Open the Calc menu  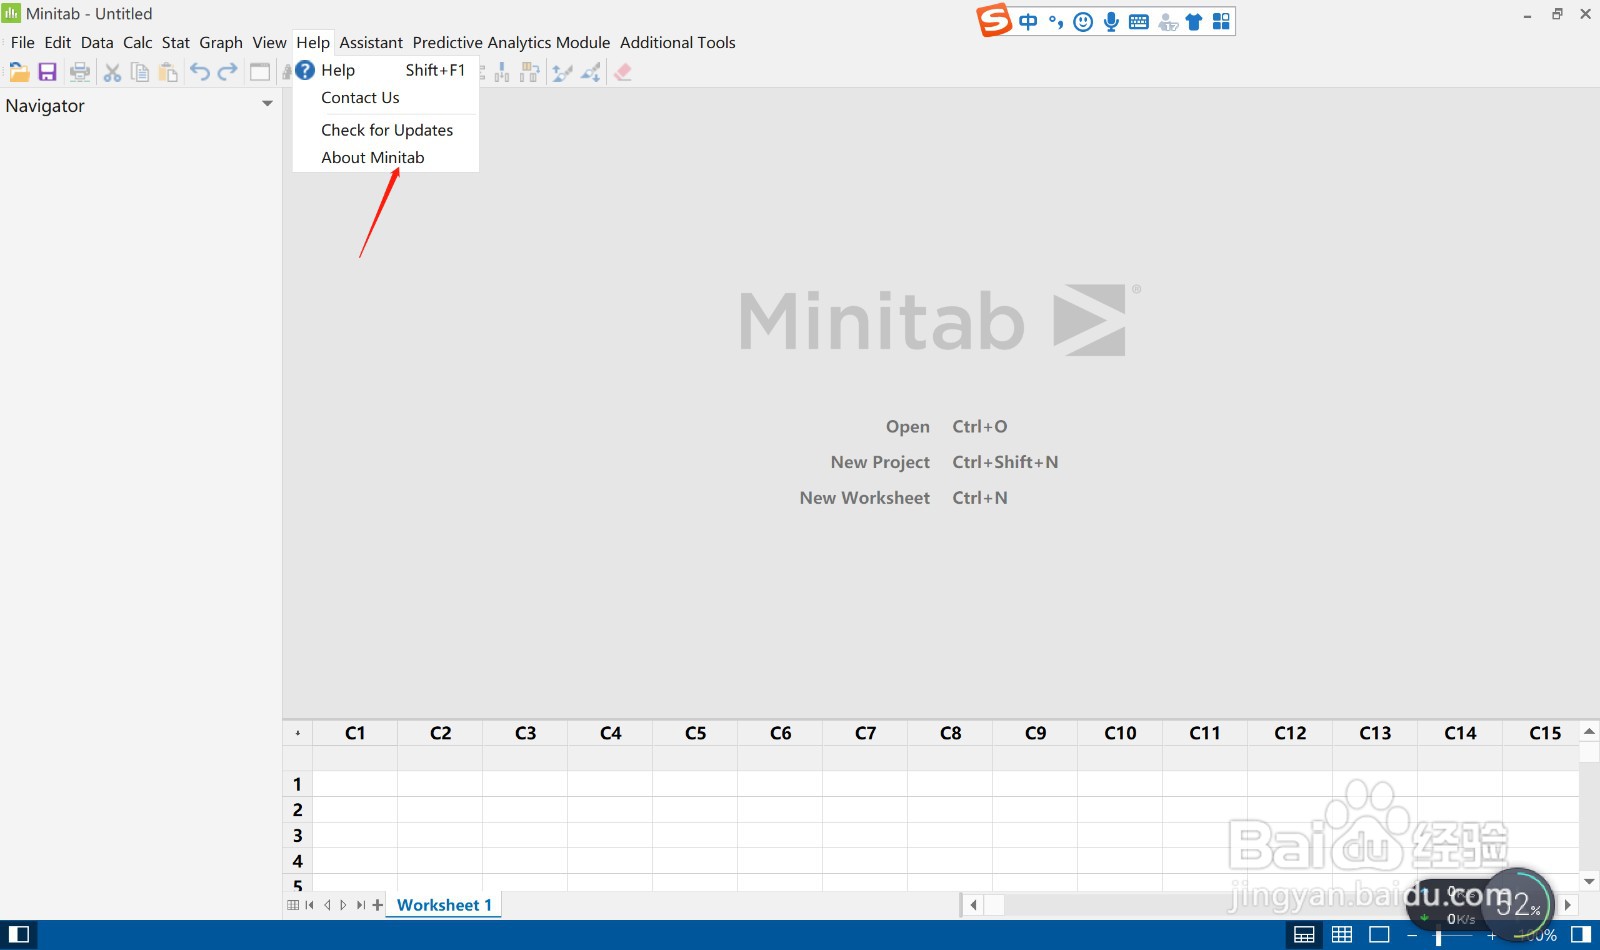(x=138, y=42)
